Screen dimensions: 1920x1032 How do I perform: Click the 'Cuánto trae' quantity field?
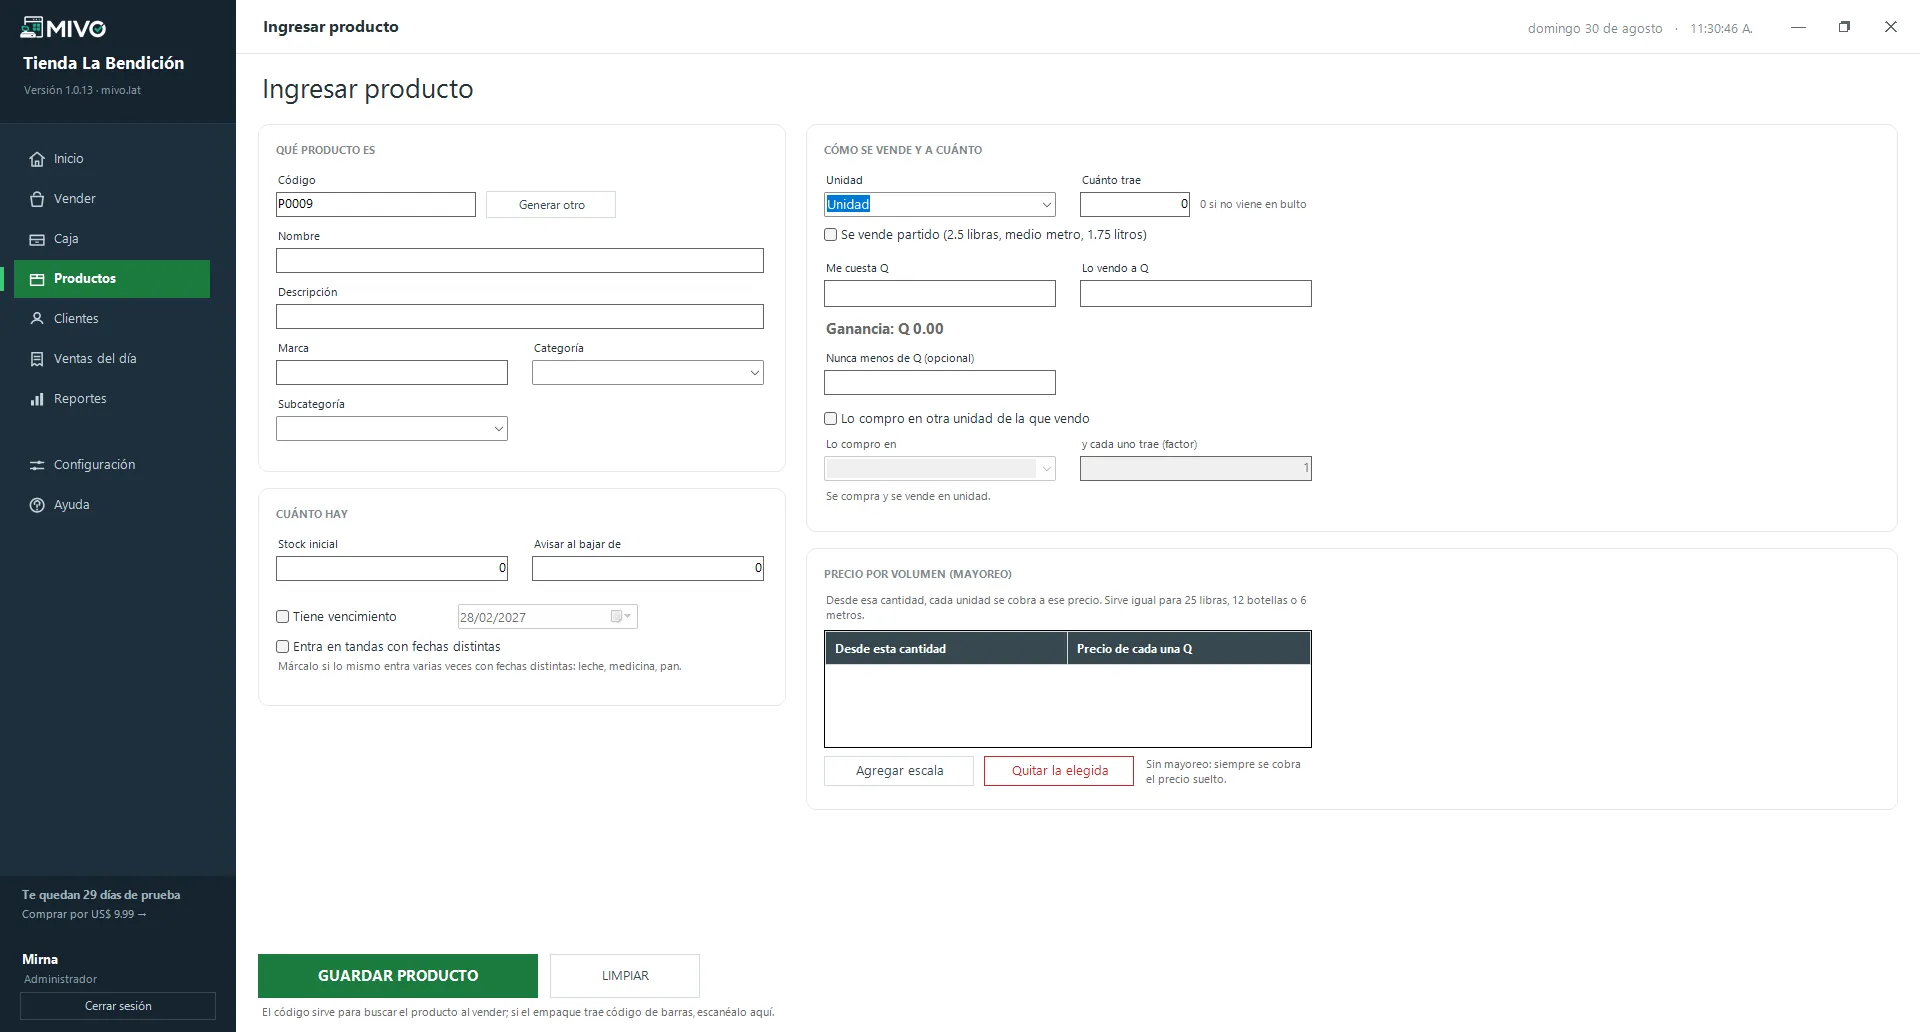tap(1135, 205)
